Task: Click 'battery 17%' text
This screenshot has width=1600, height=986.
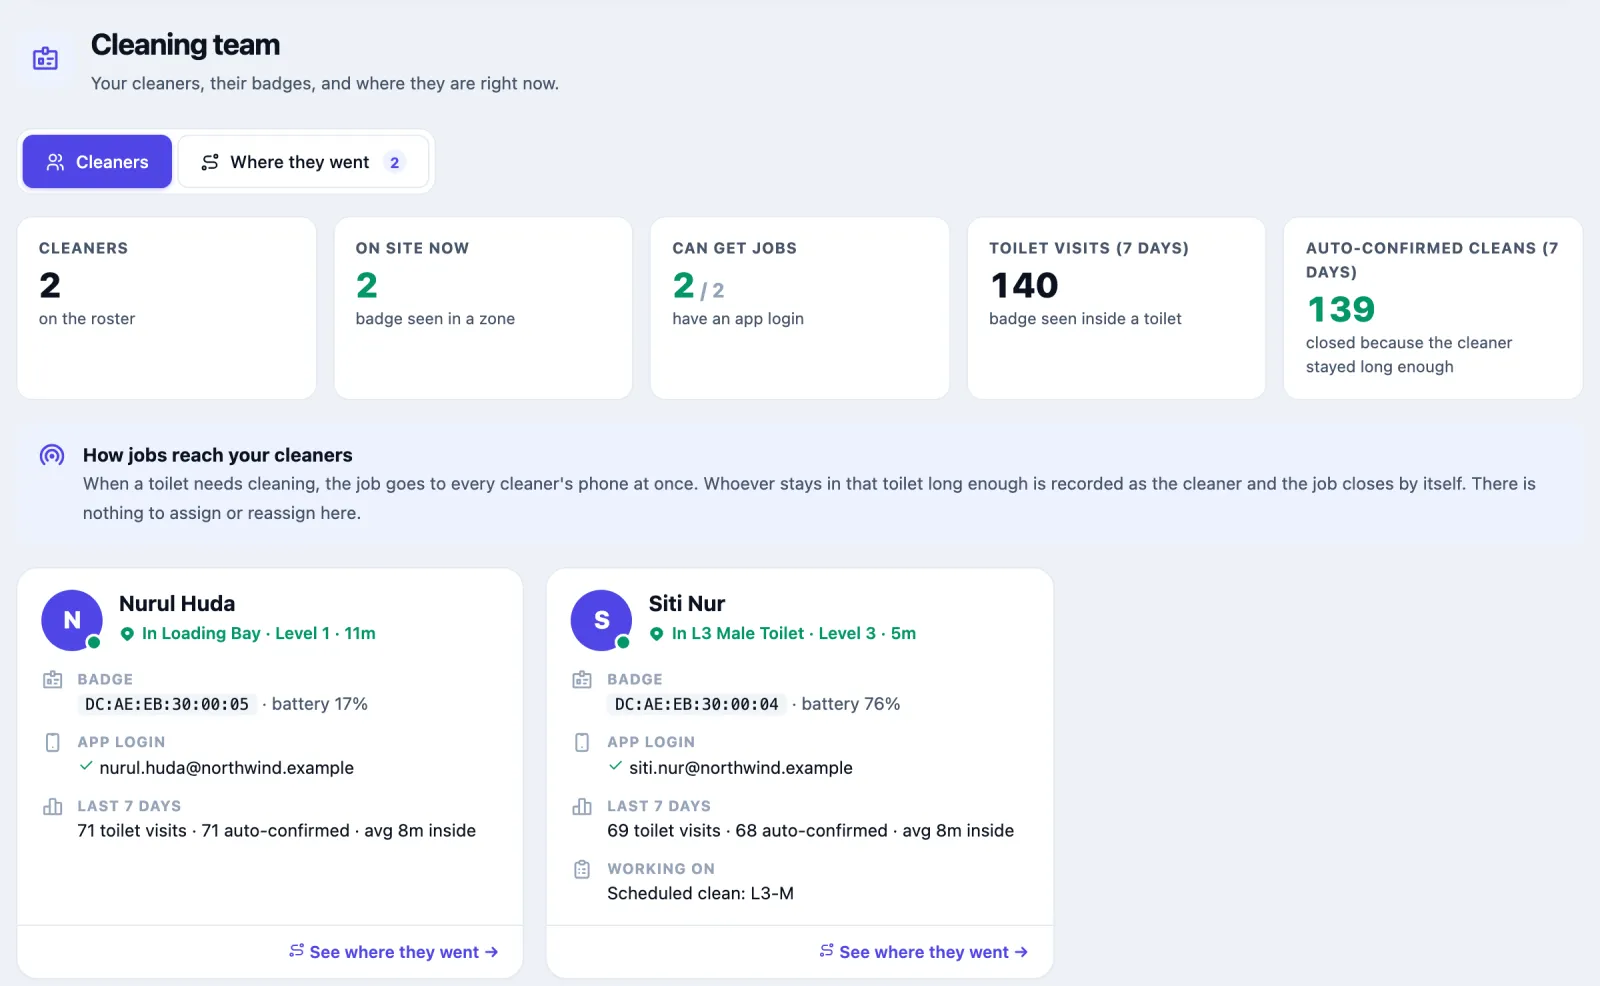Action: tap(320, 705)
